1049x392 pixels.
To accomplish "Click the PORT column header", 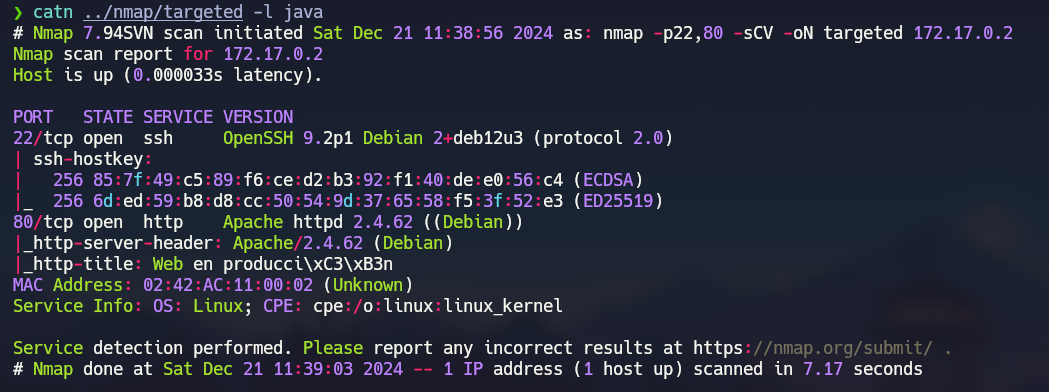I will [x=33, y=117].
